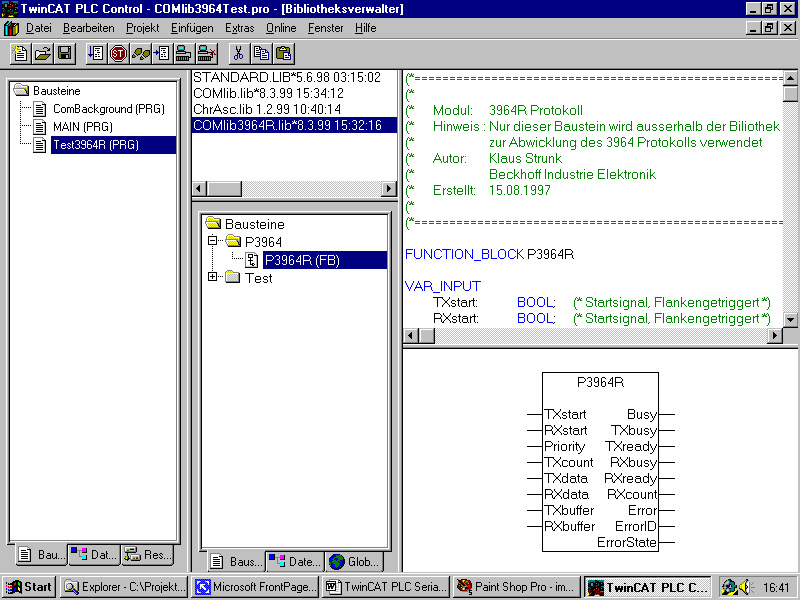Viewport: 800px width, 600px height.
Task: Select MAIN (PRG) in the Bausteine tree
Action: point(82,127)
